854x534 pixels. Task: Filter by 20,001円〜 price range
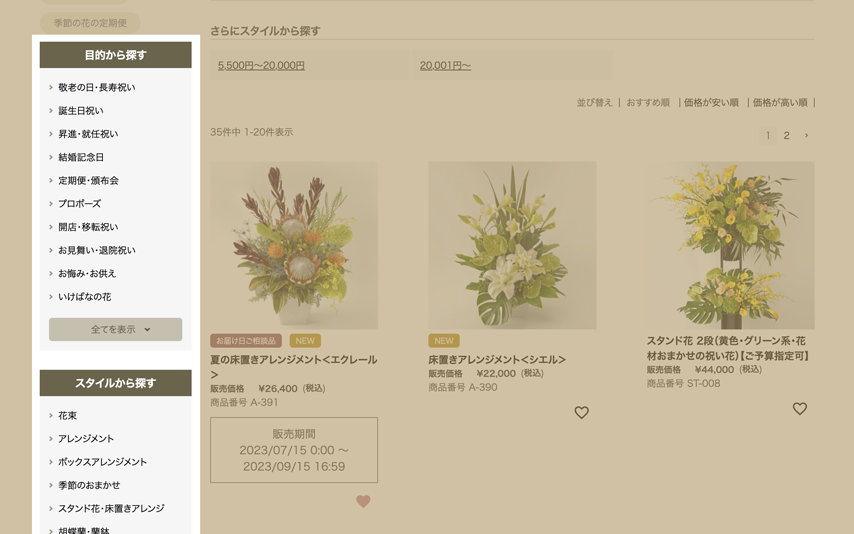[x=445, y=66]
